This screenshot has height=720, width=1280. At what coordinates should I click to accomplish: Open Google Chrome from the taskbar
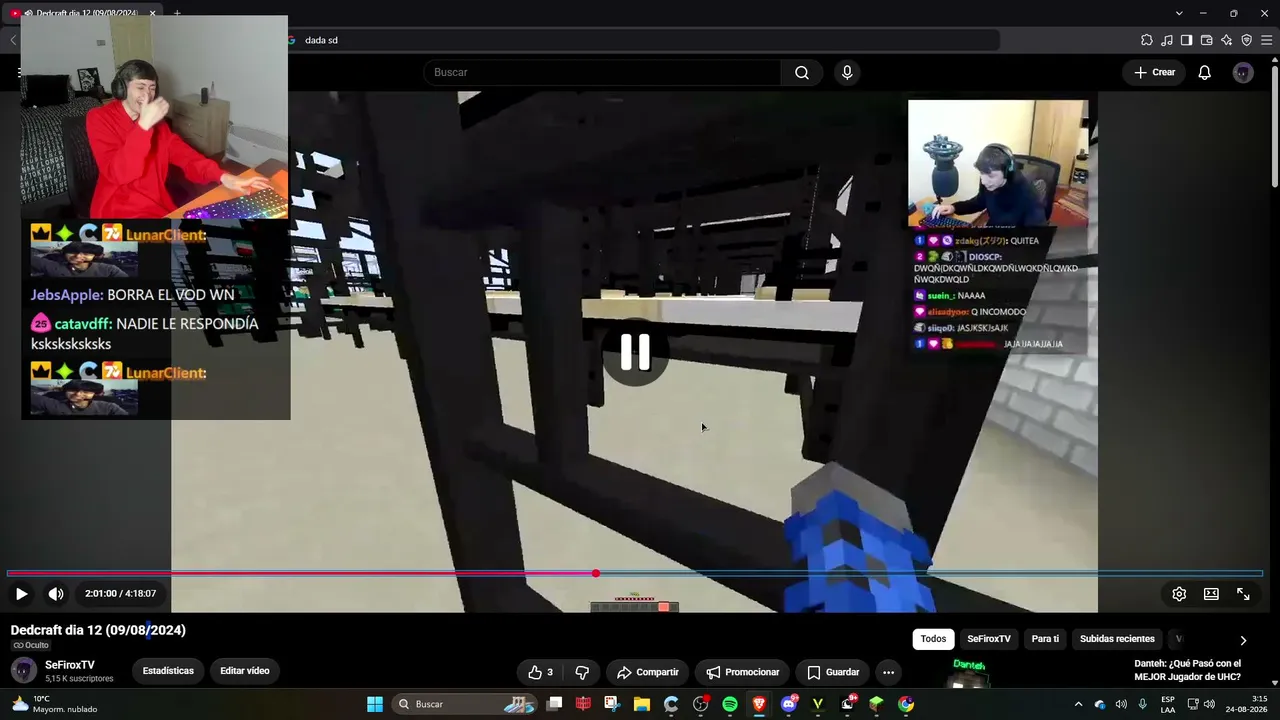[906, 704]
